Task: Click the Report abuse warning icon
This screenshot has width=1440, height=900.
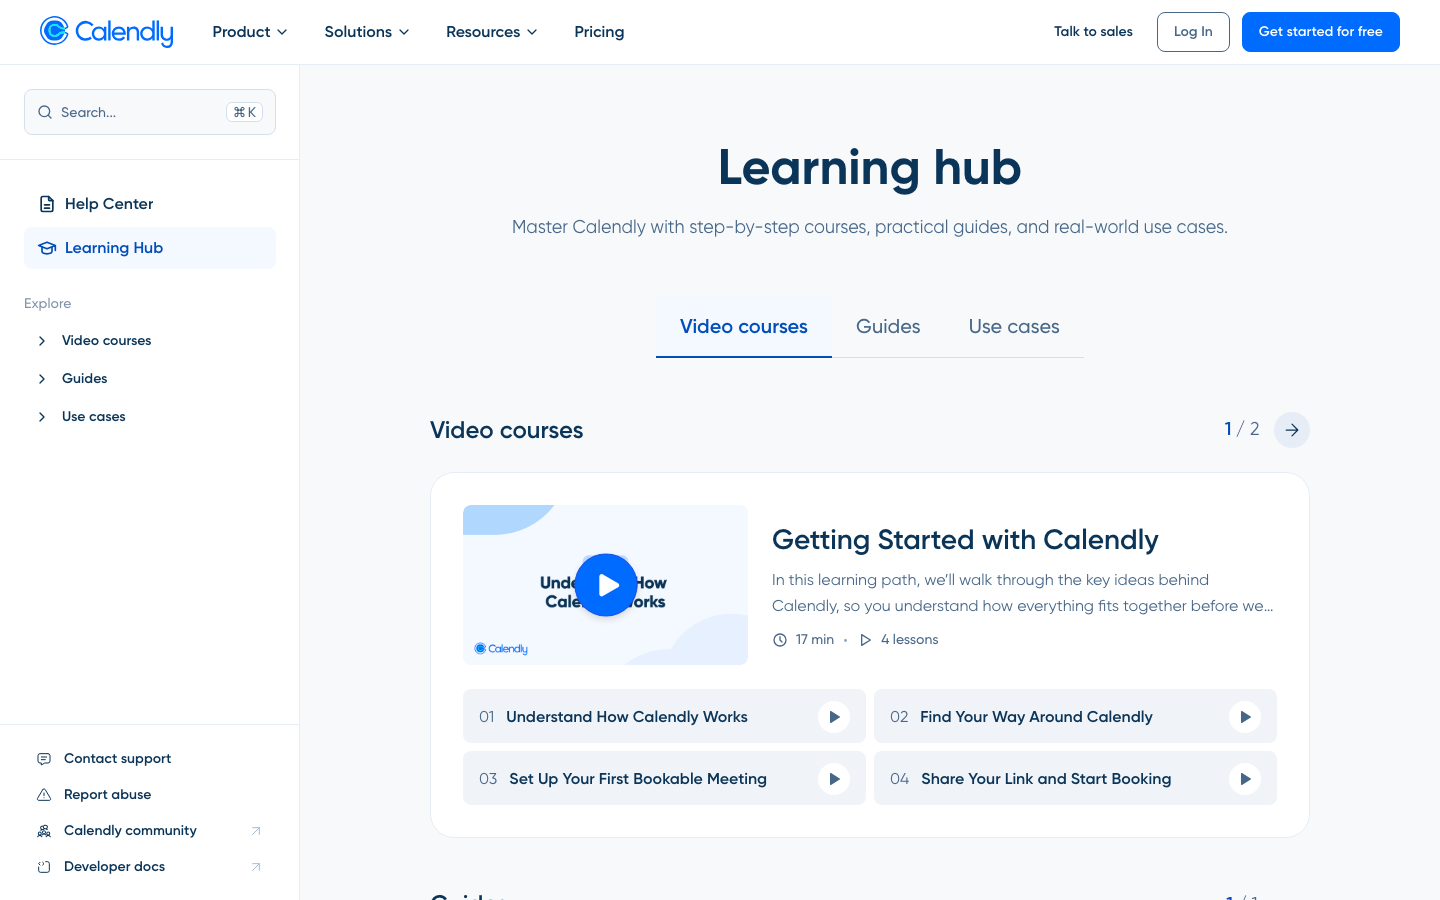Action: pos(44,795)
